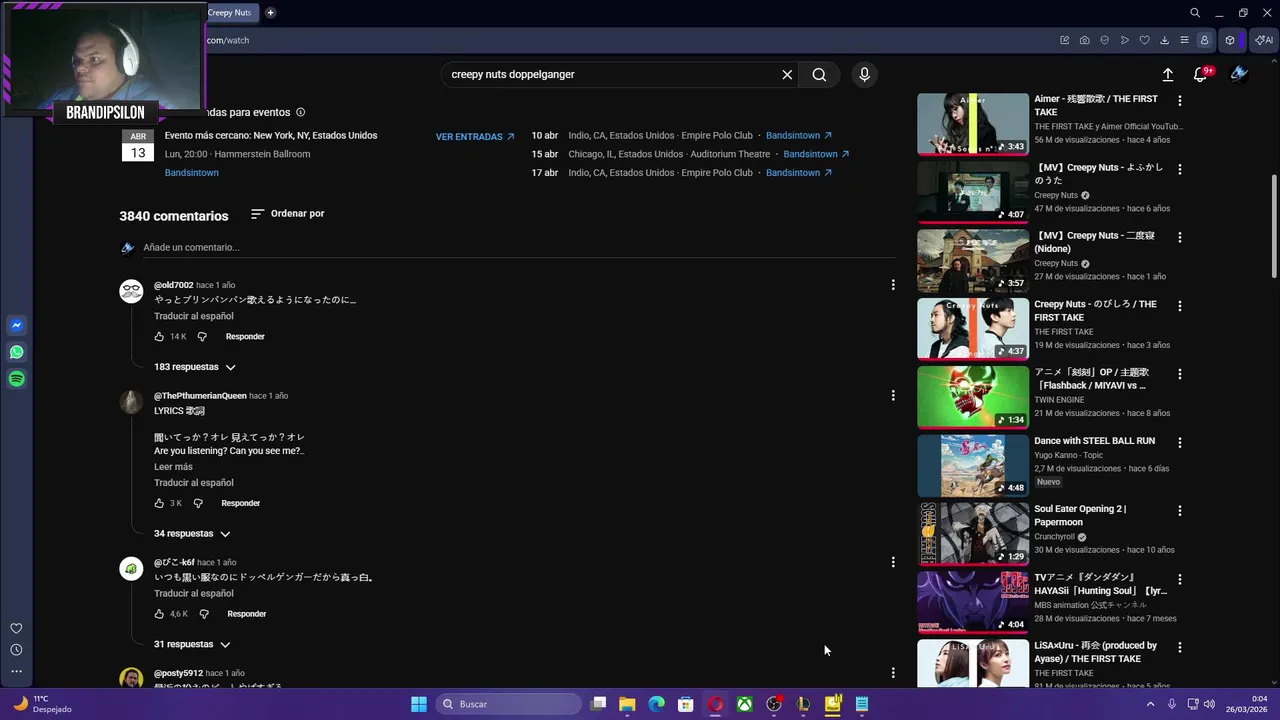The width and height of the screenshot is (1280, 720).
Task: Click VER ENTRADAS tickets link
Action: pyautogui.click(x=475, y=136)
